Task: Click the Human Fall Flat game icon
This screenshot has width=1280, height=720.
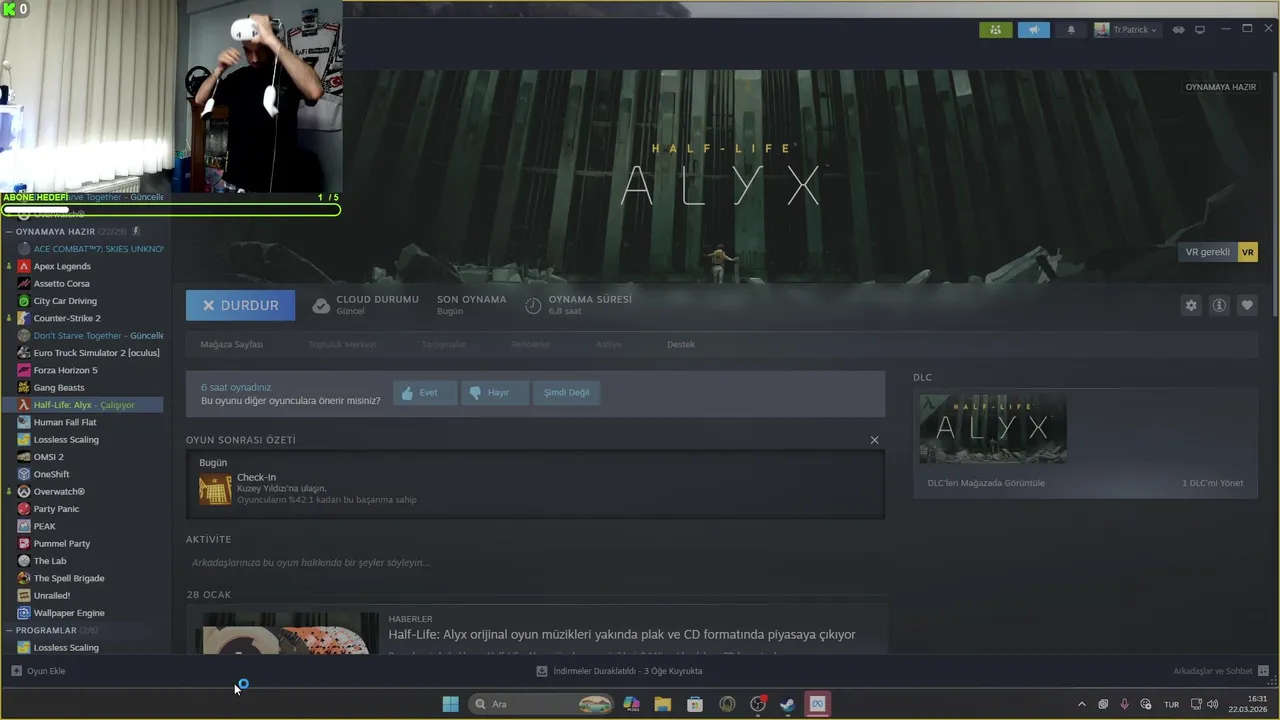Action: pyautogui.click(x=24, y=422)
